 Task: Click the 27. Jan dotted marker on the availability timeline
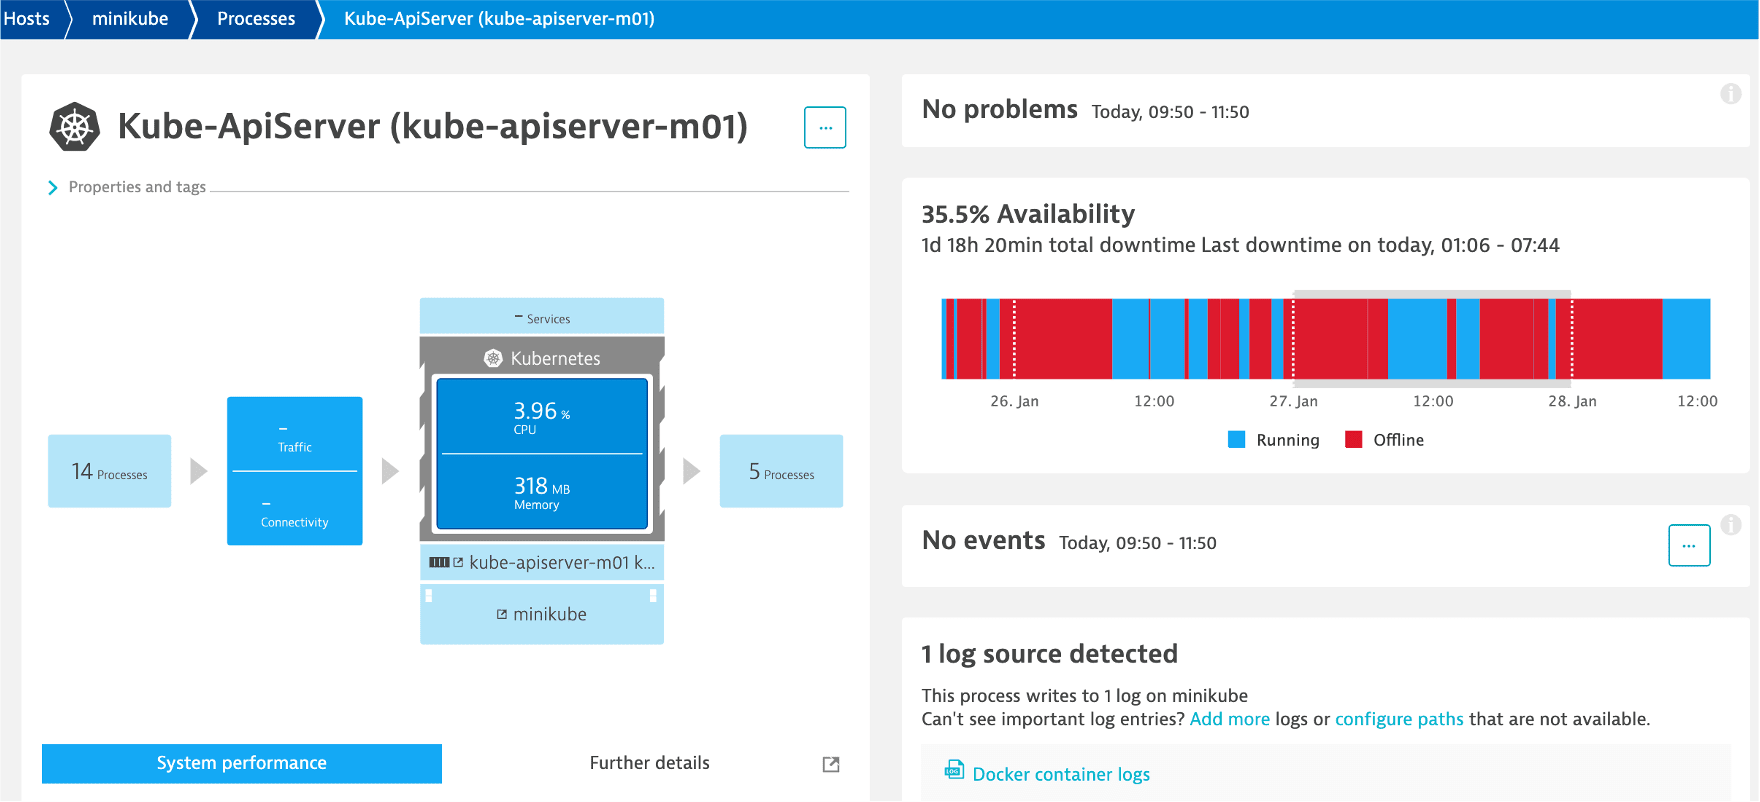click(1293, 338)
